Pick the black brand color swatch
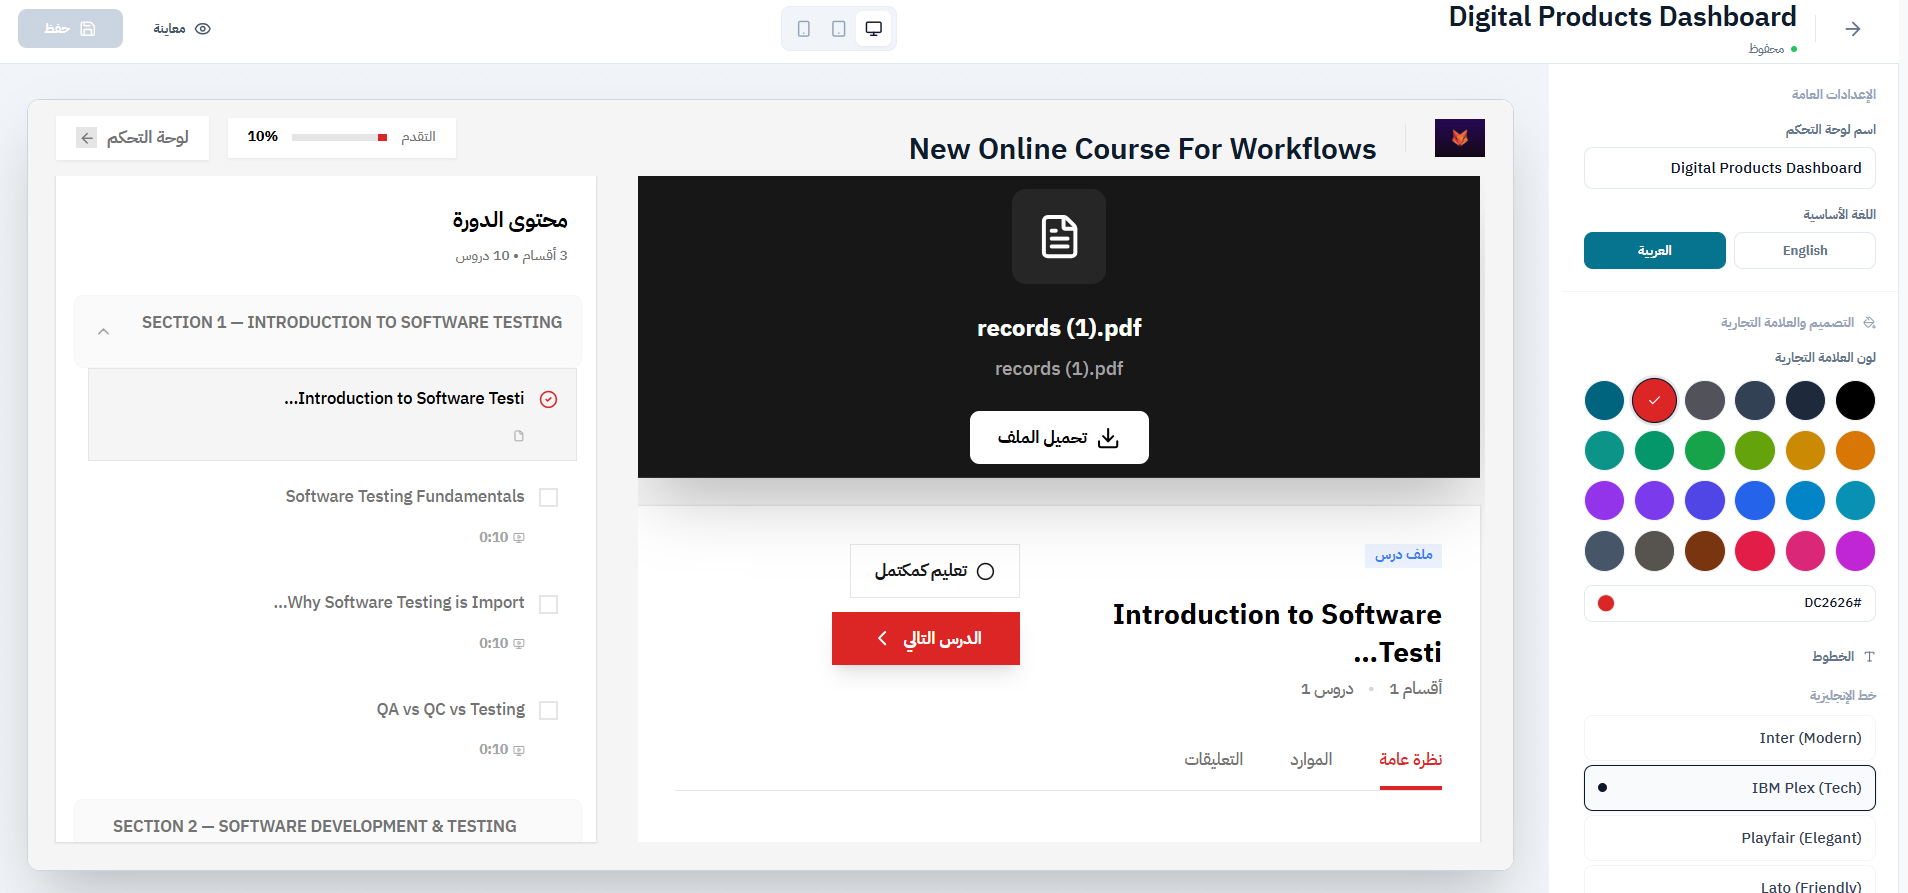The image size is (1908, 893). (1855, 401)
